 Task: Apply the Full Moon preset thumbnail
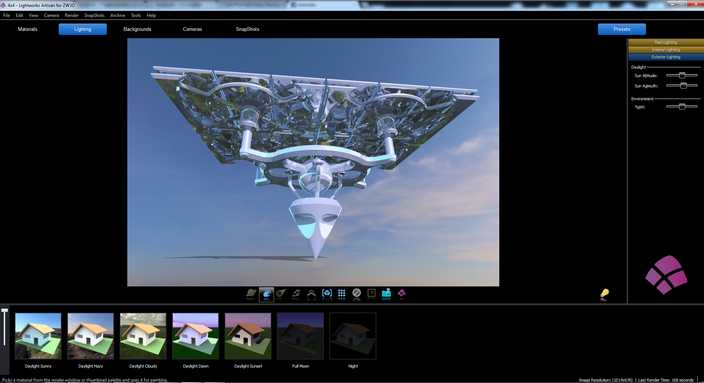[x=300, y=336]
